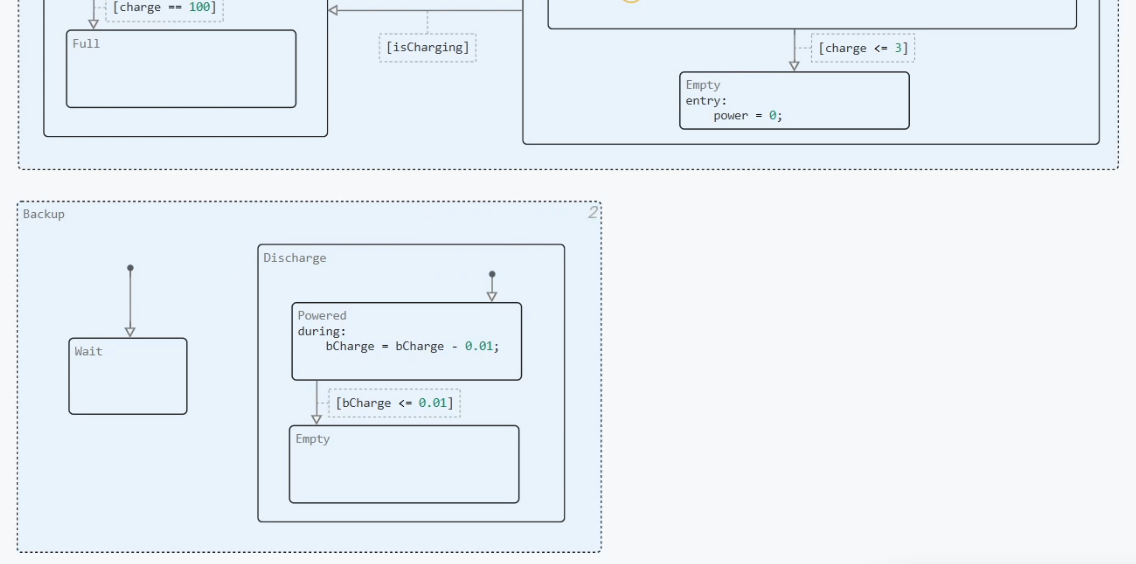
Task: Select the Discharge state title
Action: [x=295, y=258]
